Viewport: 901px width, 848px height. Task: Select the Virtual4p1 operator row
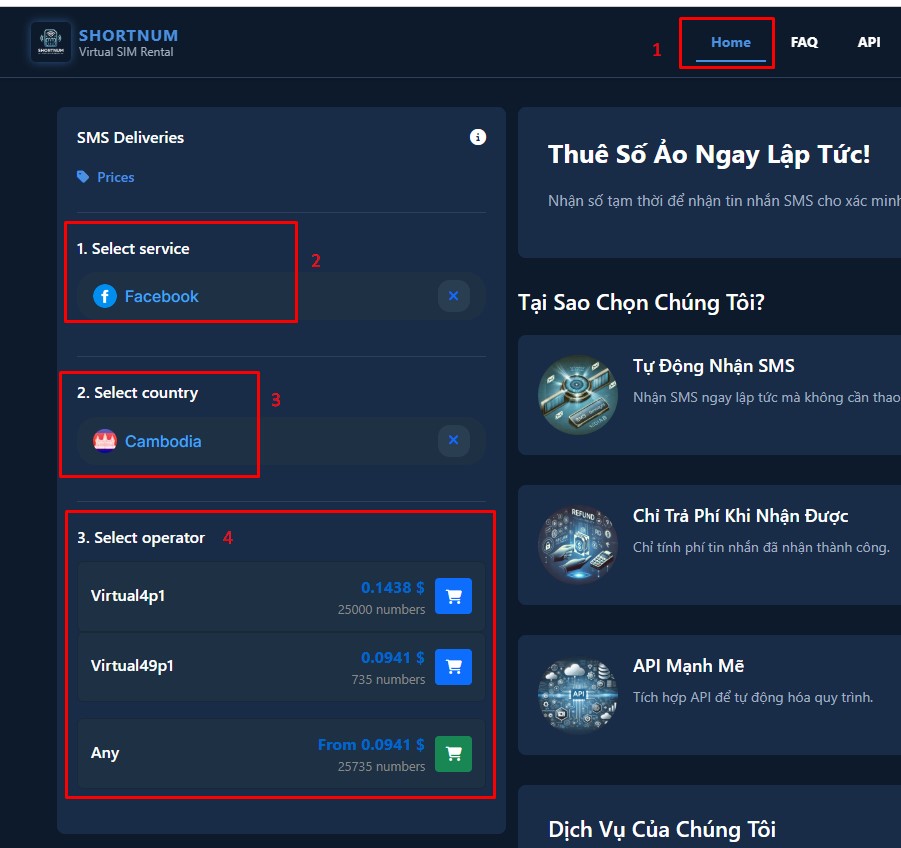tap(200, 596)
